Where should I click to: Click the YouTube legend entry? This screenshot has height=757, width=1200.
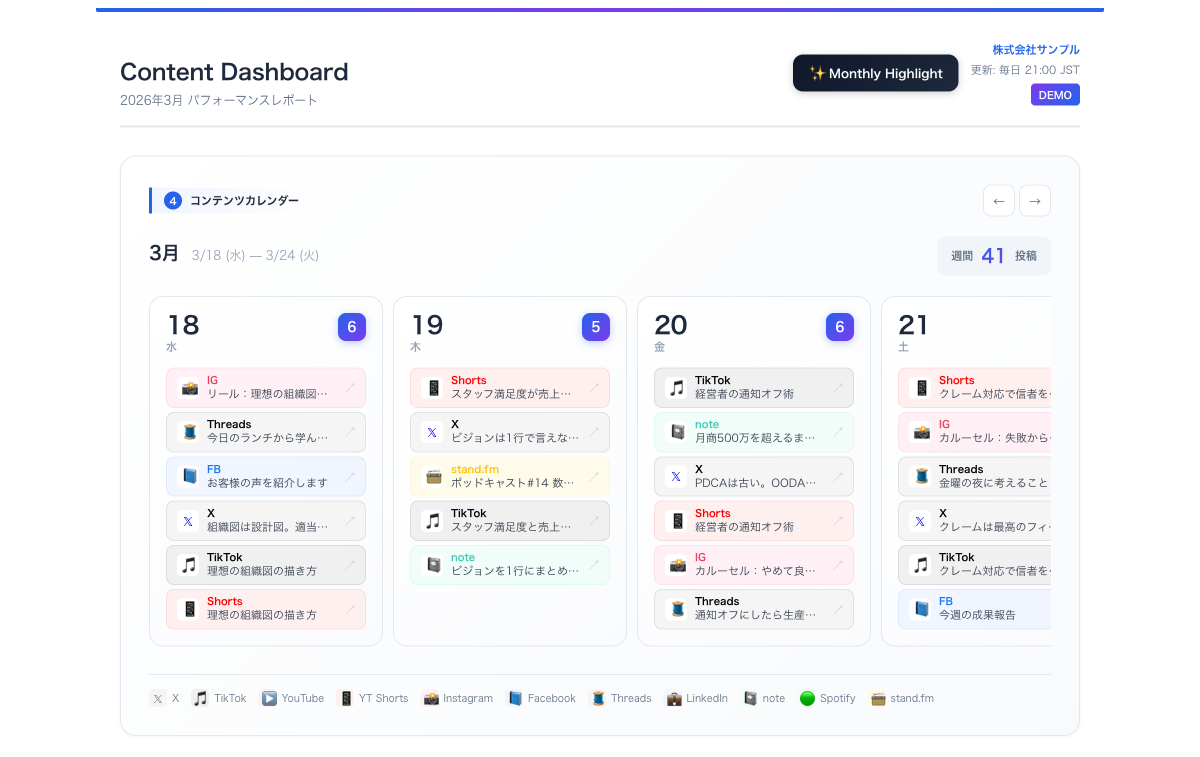pyautogui.click(x=293, y=698)
